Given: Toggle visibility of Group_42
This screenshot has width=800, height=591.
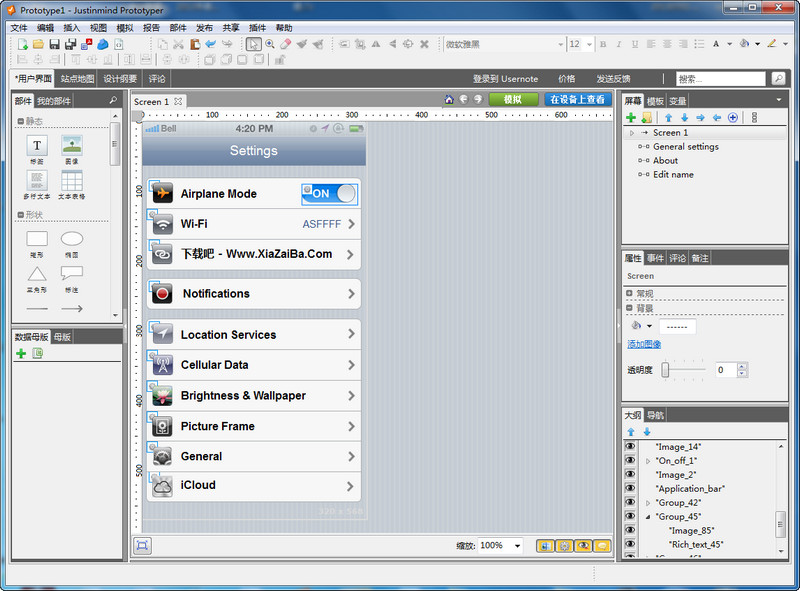Looking at the screenshot, I should (630, 503).
